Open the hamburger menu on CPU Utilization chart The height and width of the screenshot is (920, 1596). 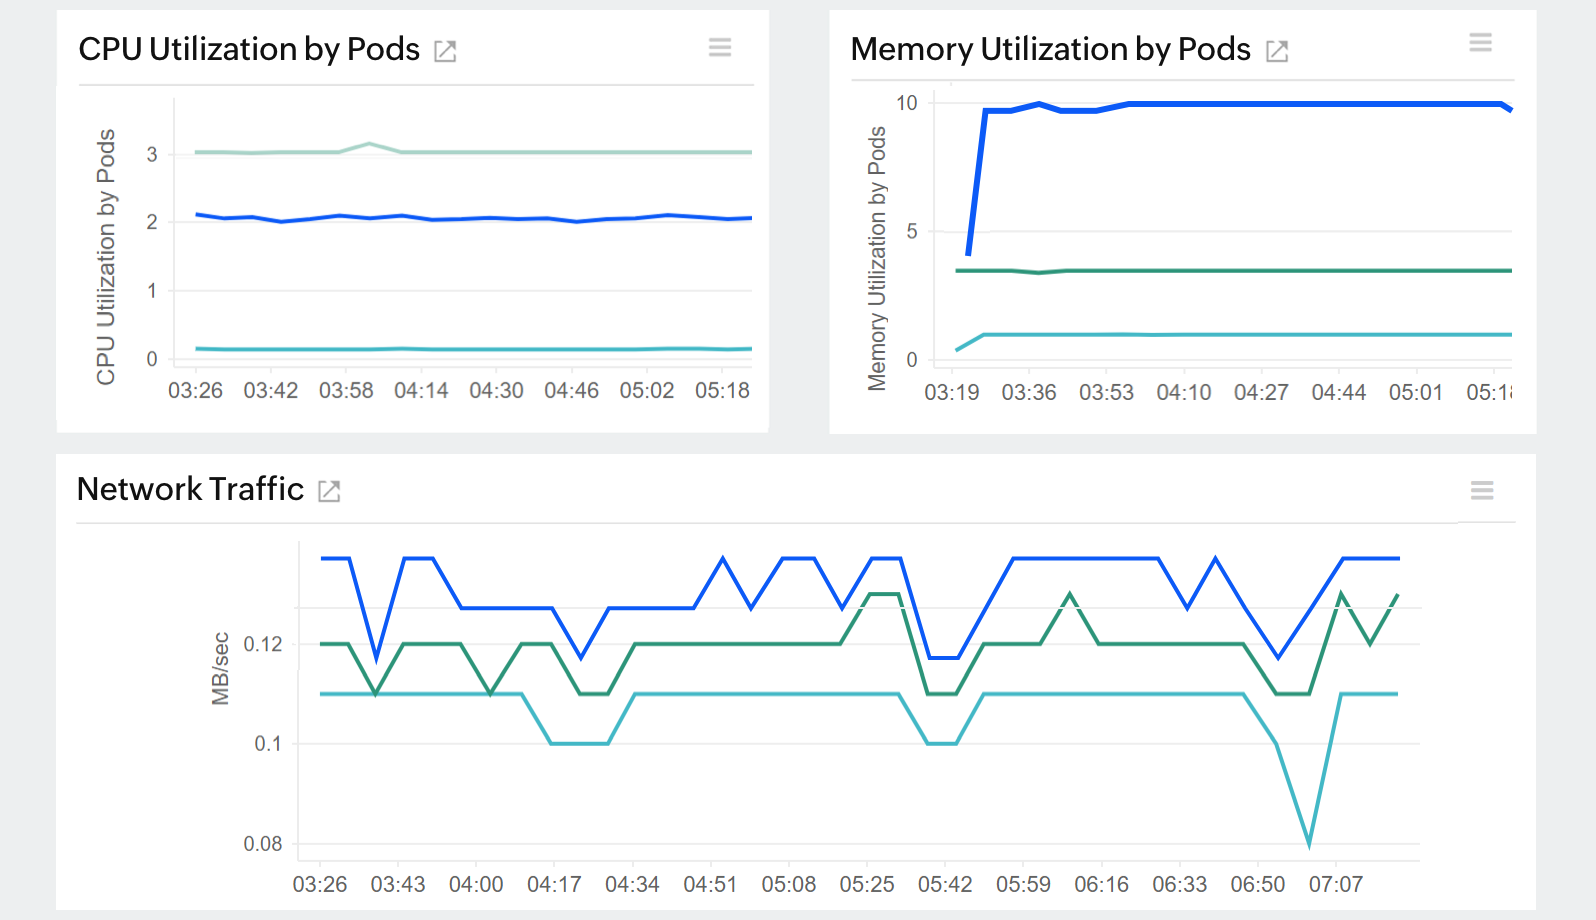(720, 47)
